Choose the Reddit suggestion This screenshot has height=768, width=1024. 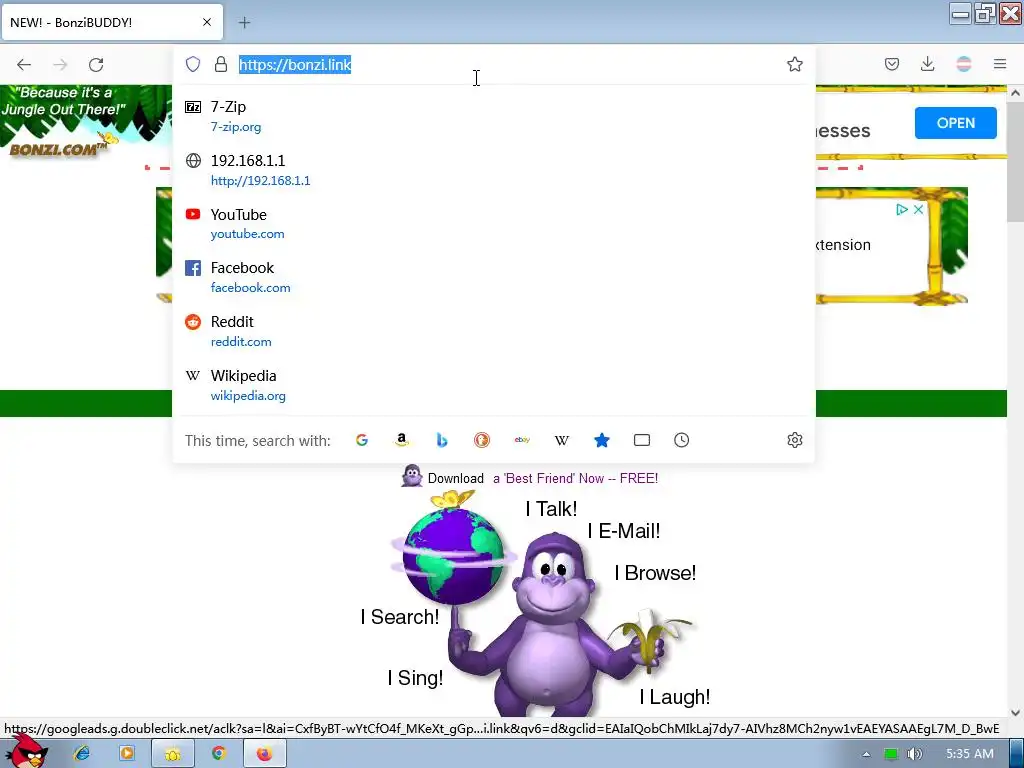pyautogui.click(x=493, y=331)
